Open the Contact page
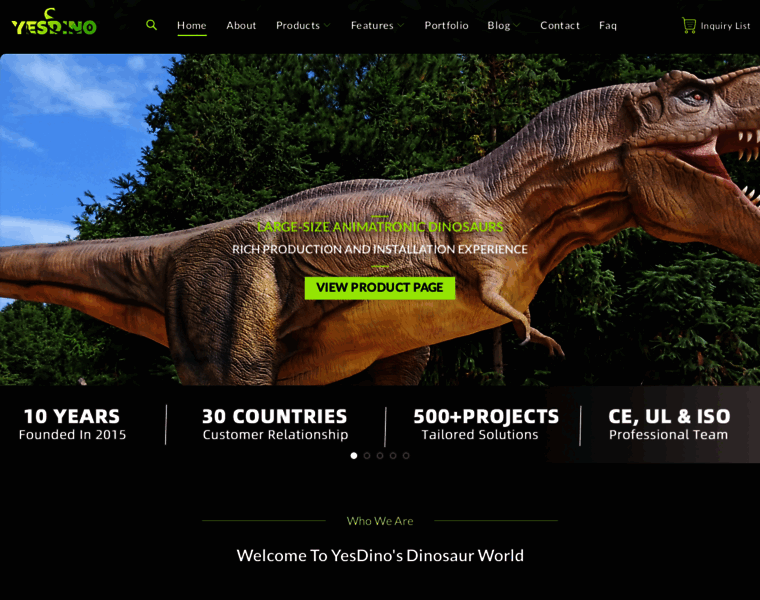 pos(560,25)
